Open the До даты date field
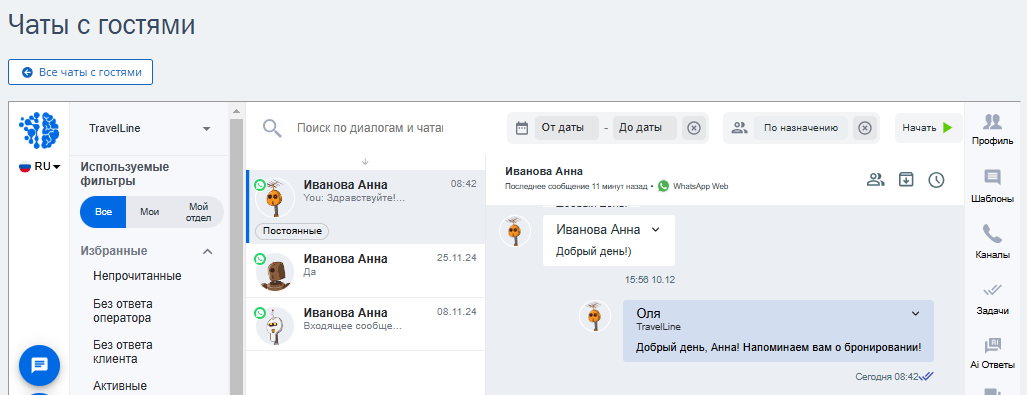 [644, 128]
